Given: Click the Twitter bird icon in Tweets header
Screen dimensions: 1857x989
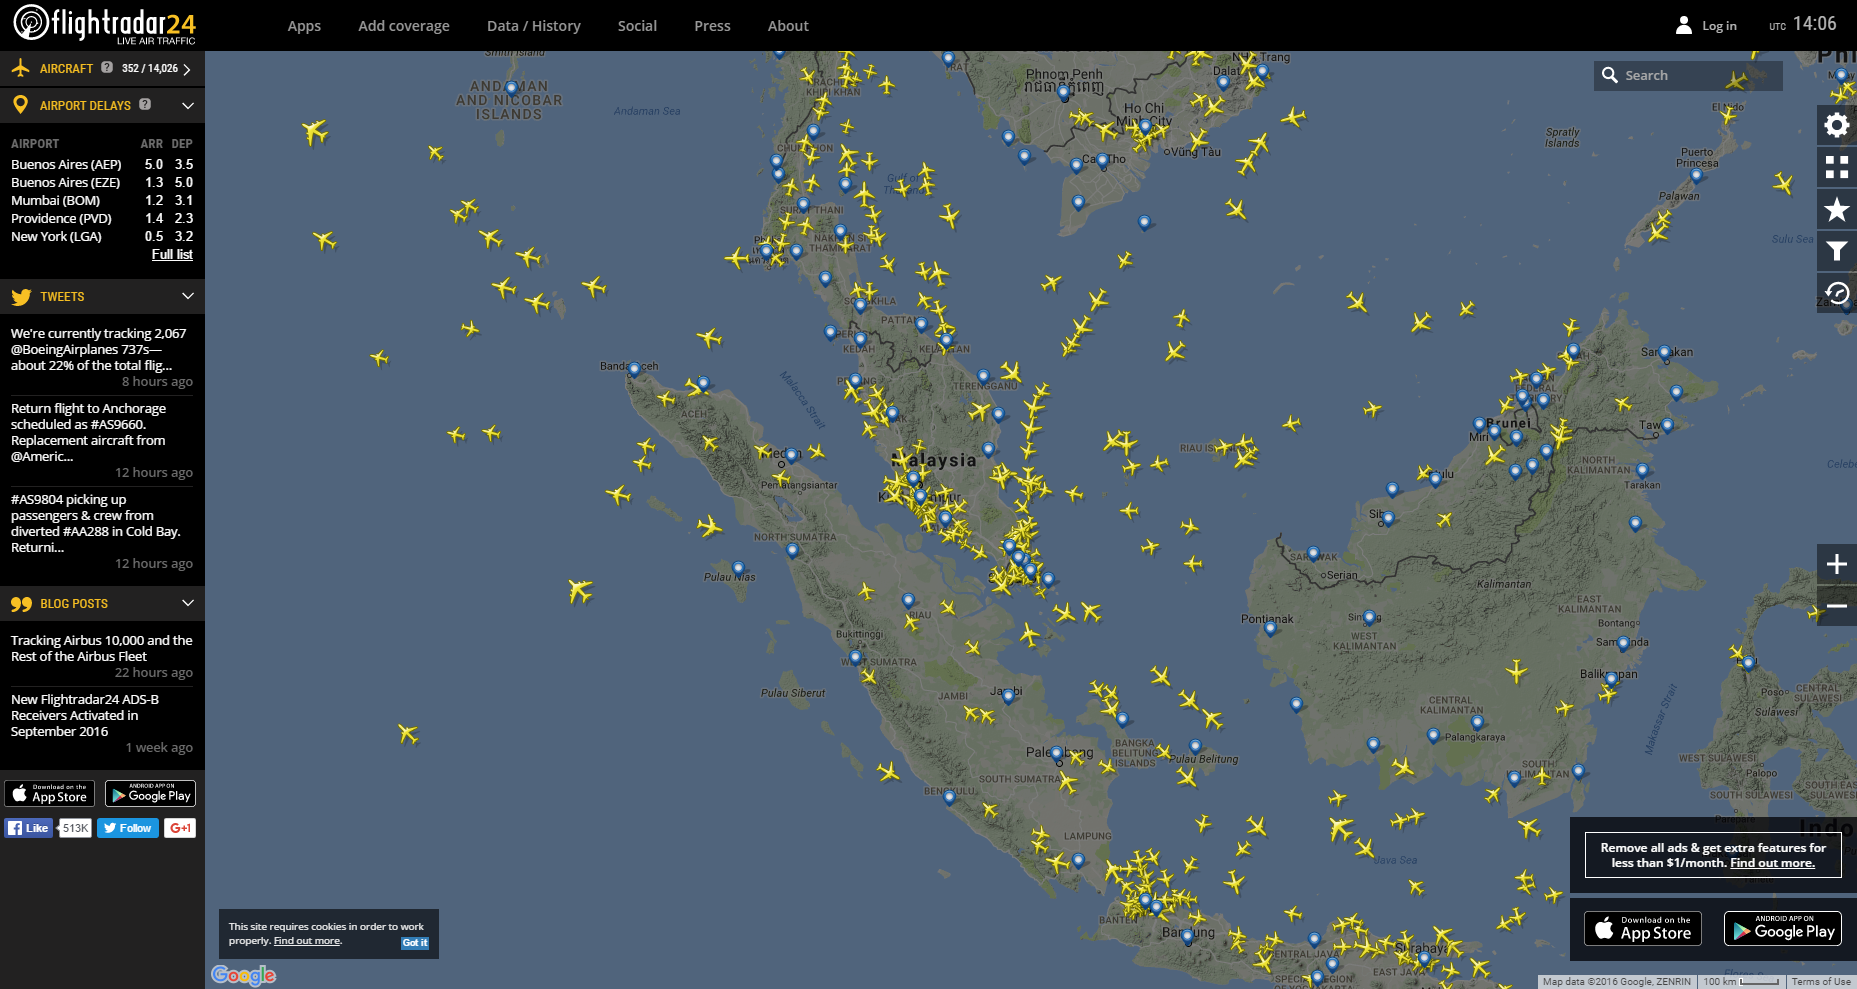Looking at the screenshot, I should click(x=21, y=297).
